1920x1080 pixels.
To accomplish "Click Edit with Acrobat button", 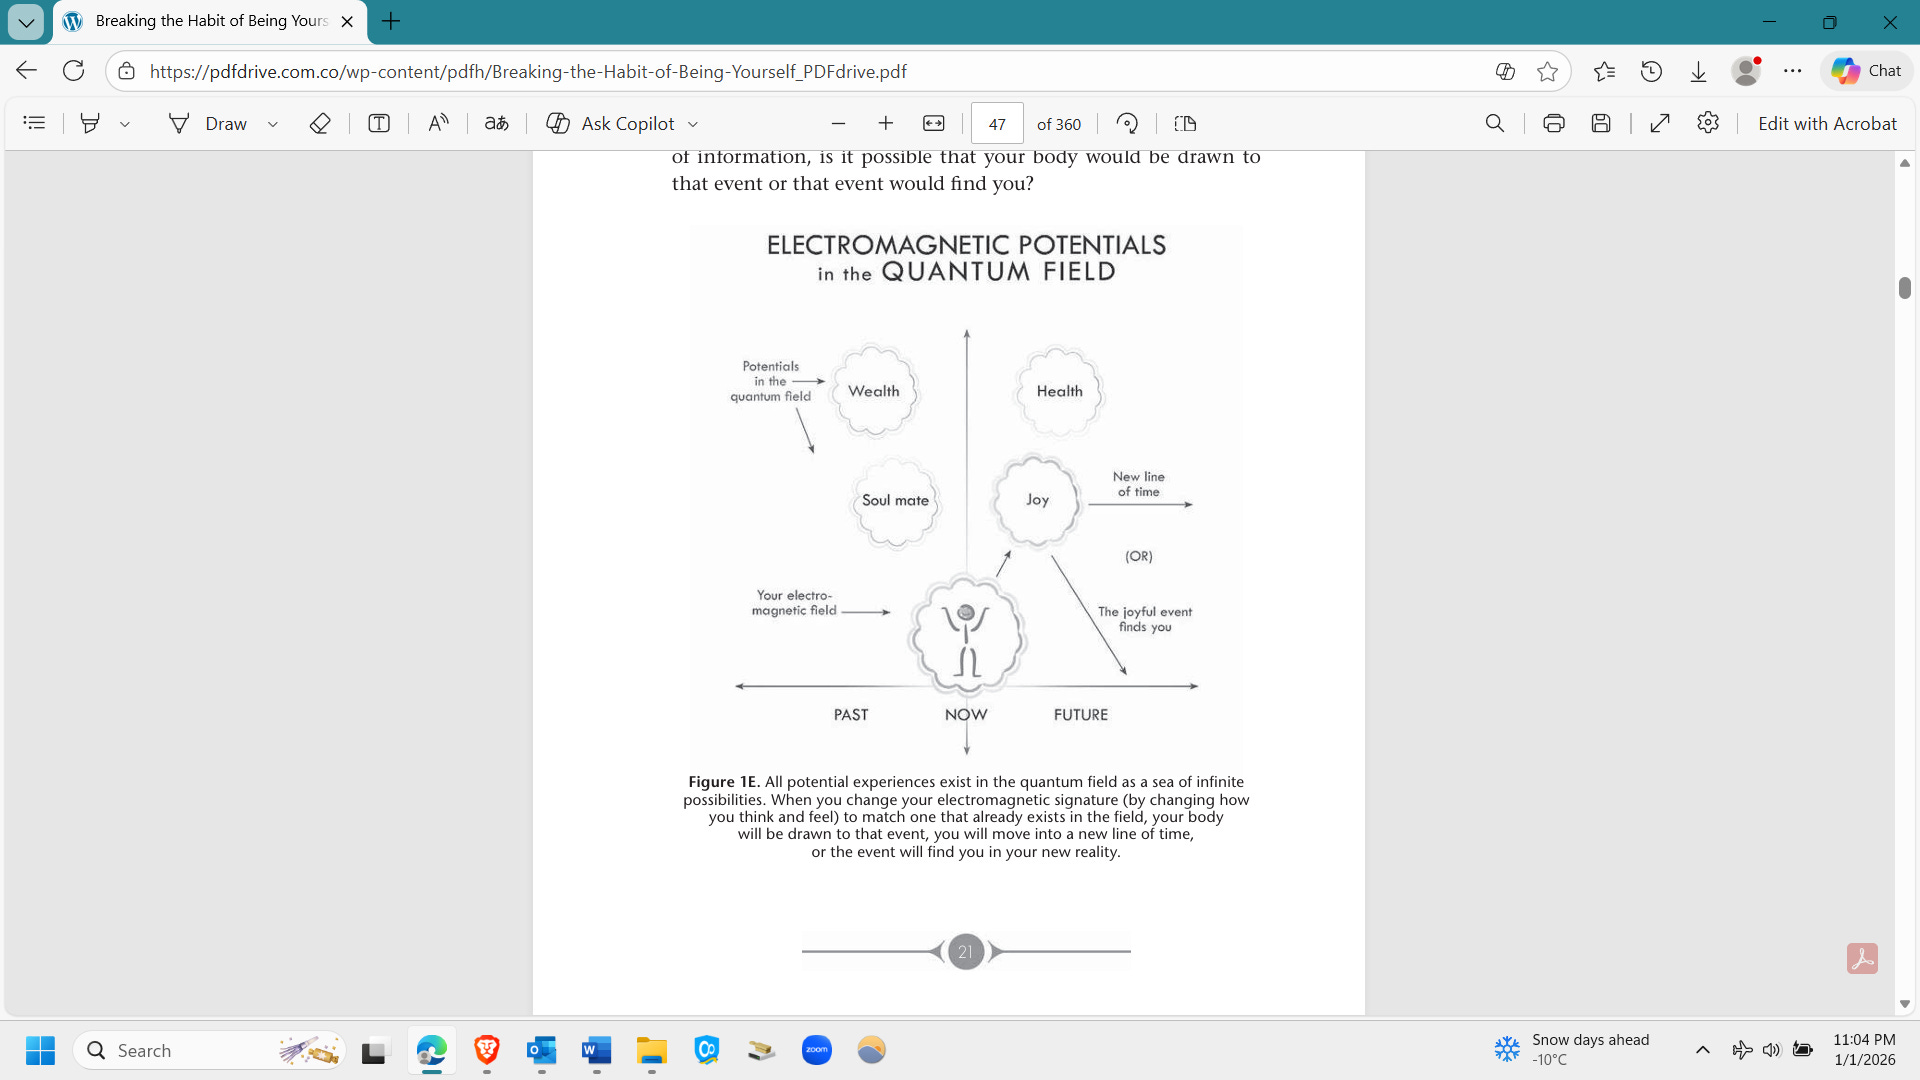I will pyautogui.click(x=1826, y=123).
